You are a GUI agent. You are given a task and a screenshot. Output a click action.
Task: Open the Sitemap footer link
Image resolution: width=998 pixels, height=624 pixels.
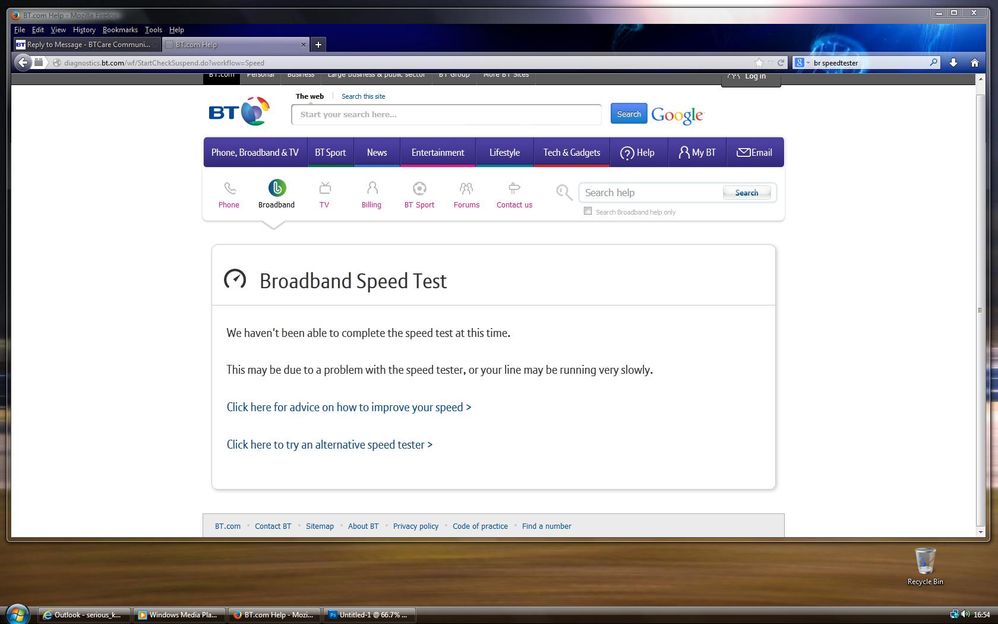(320, 526)
